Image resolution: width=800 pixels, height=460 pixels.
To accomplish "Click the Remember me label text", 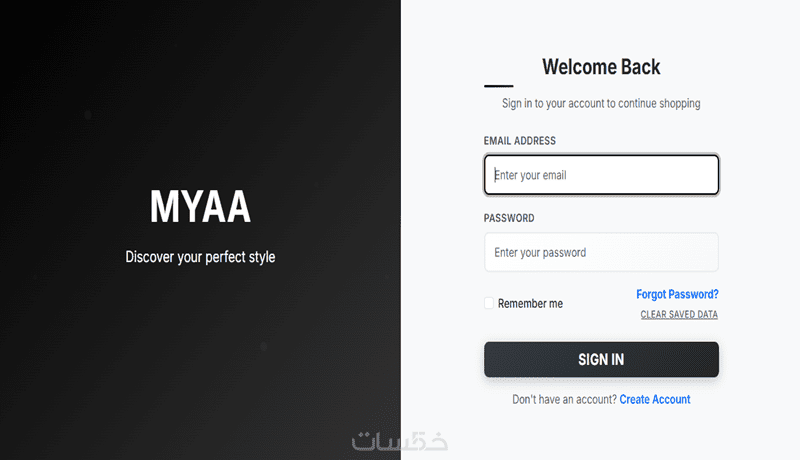I will pos(530,303).
